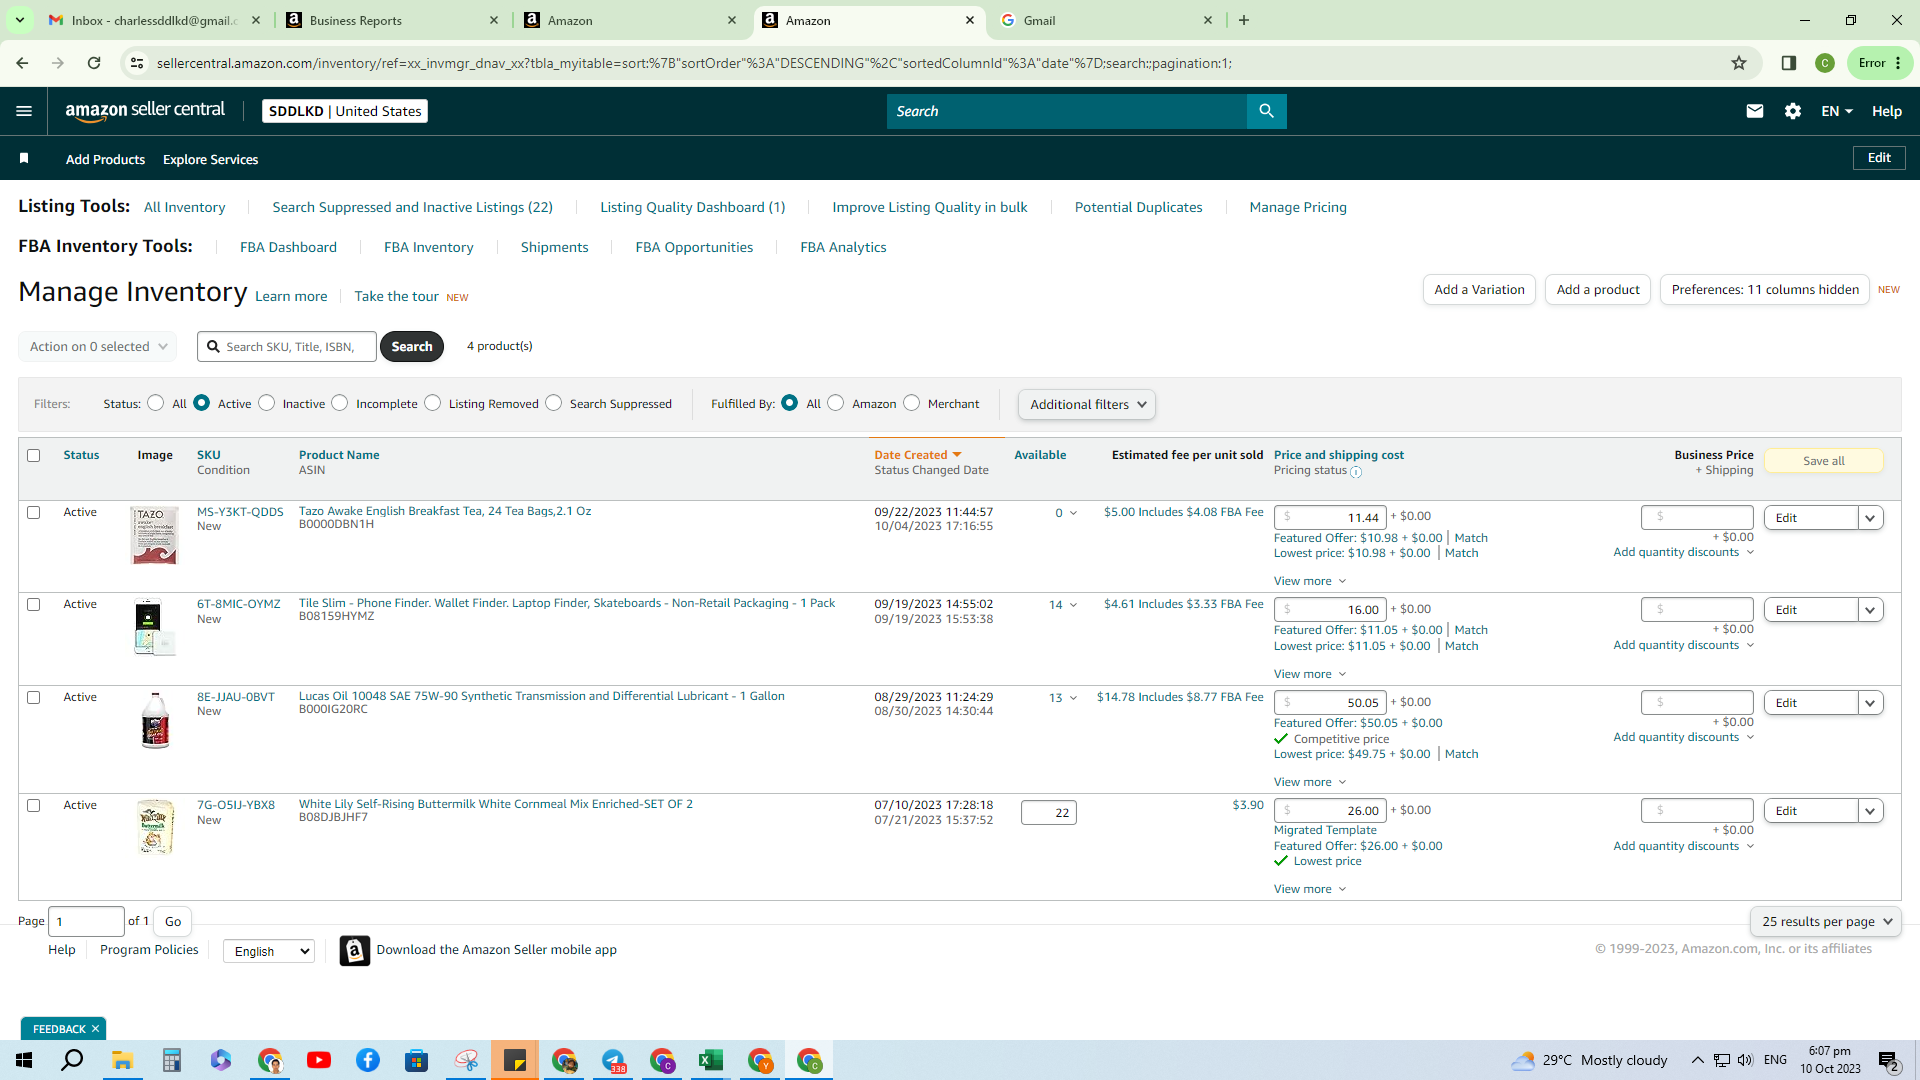The height and width of the screenshot is (1080, 1920).
Task: Edit the White Lily available quantity field
Action: [x=1048, y=813]
